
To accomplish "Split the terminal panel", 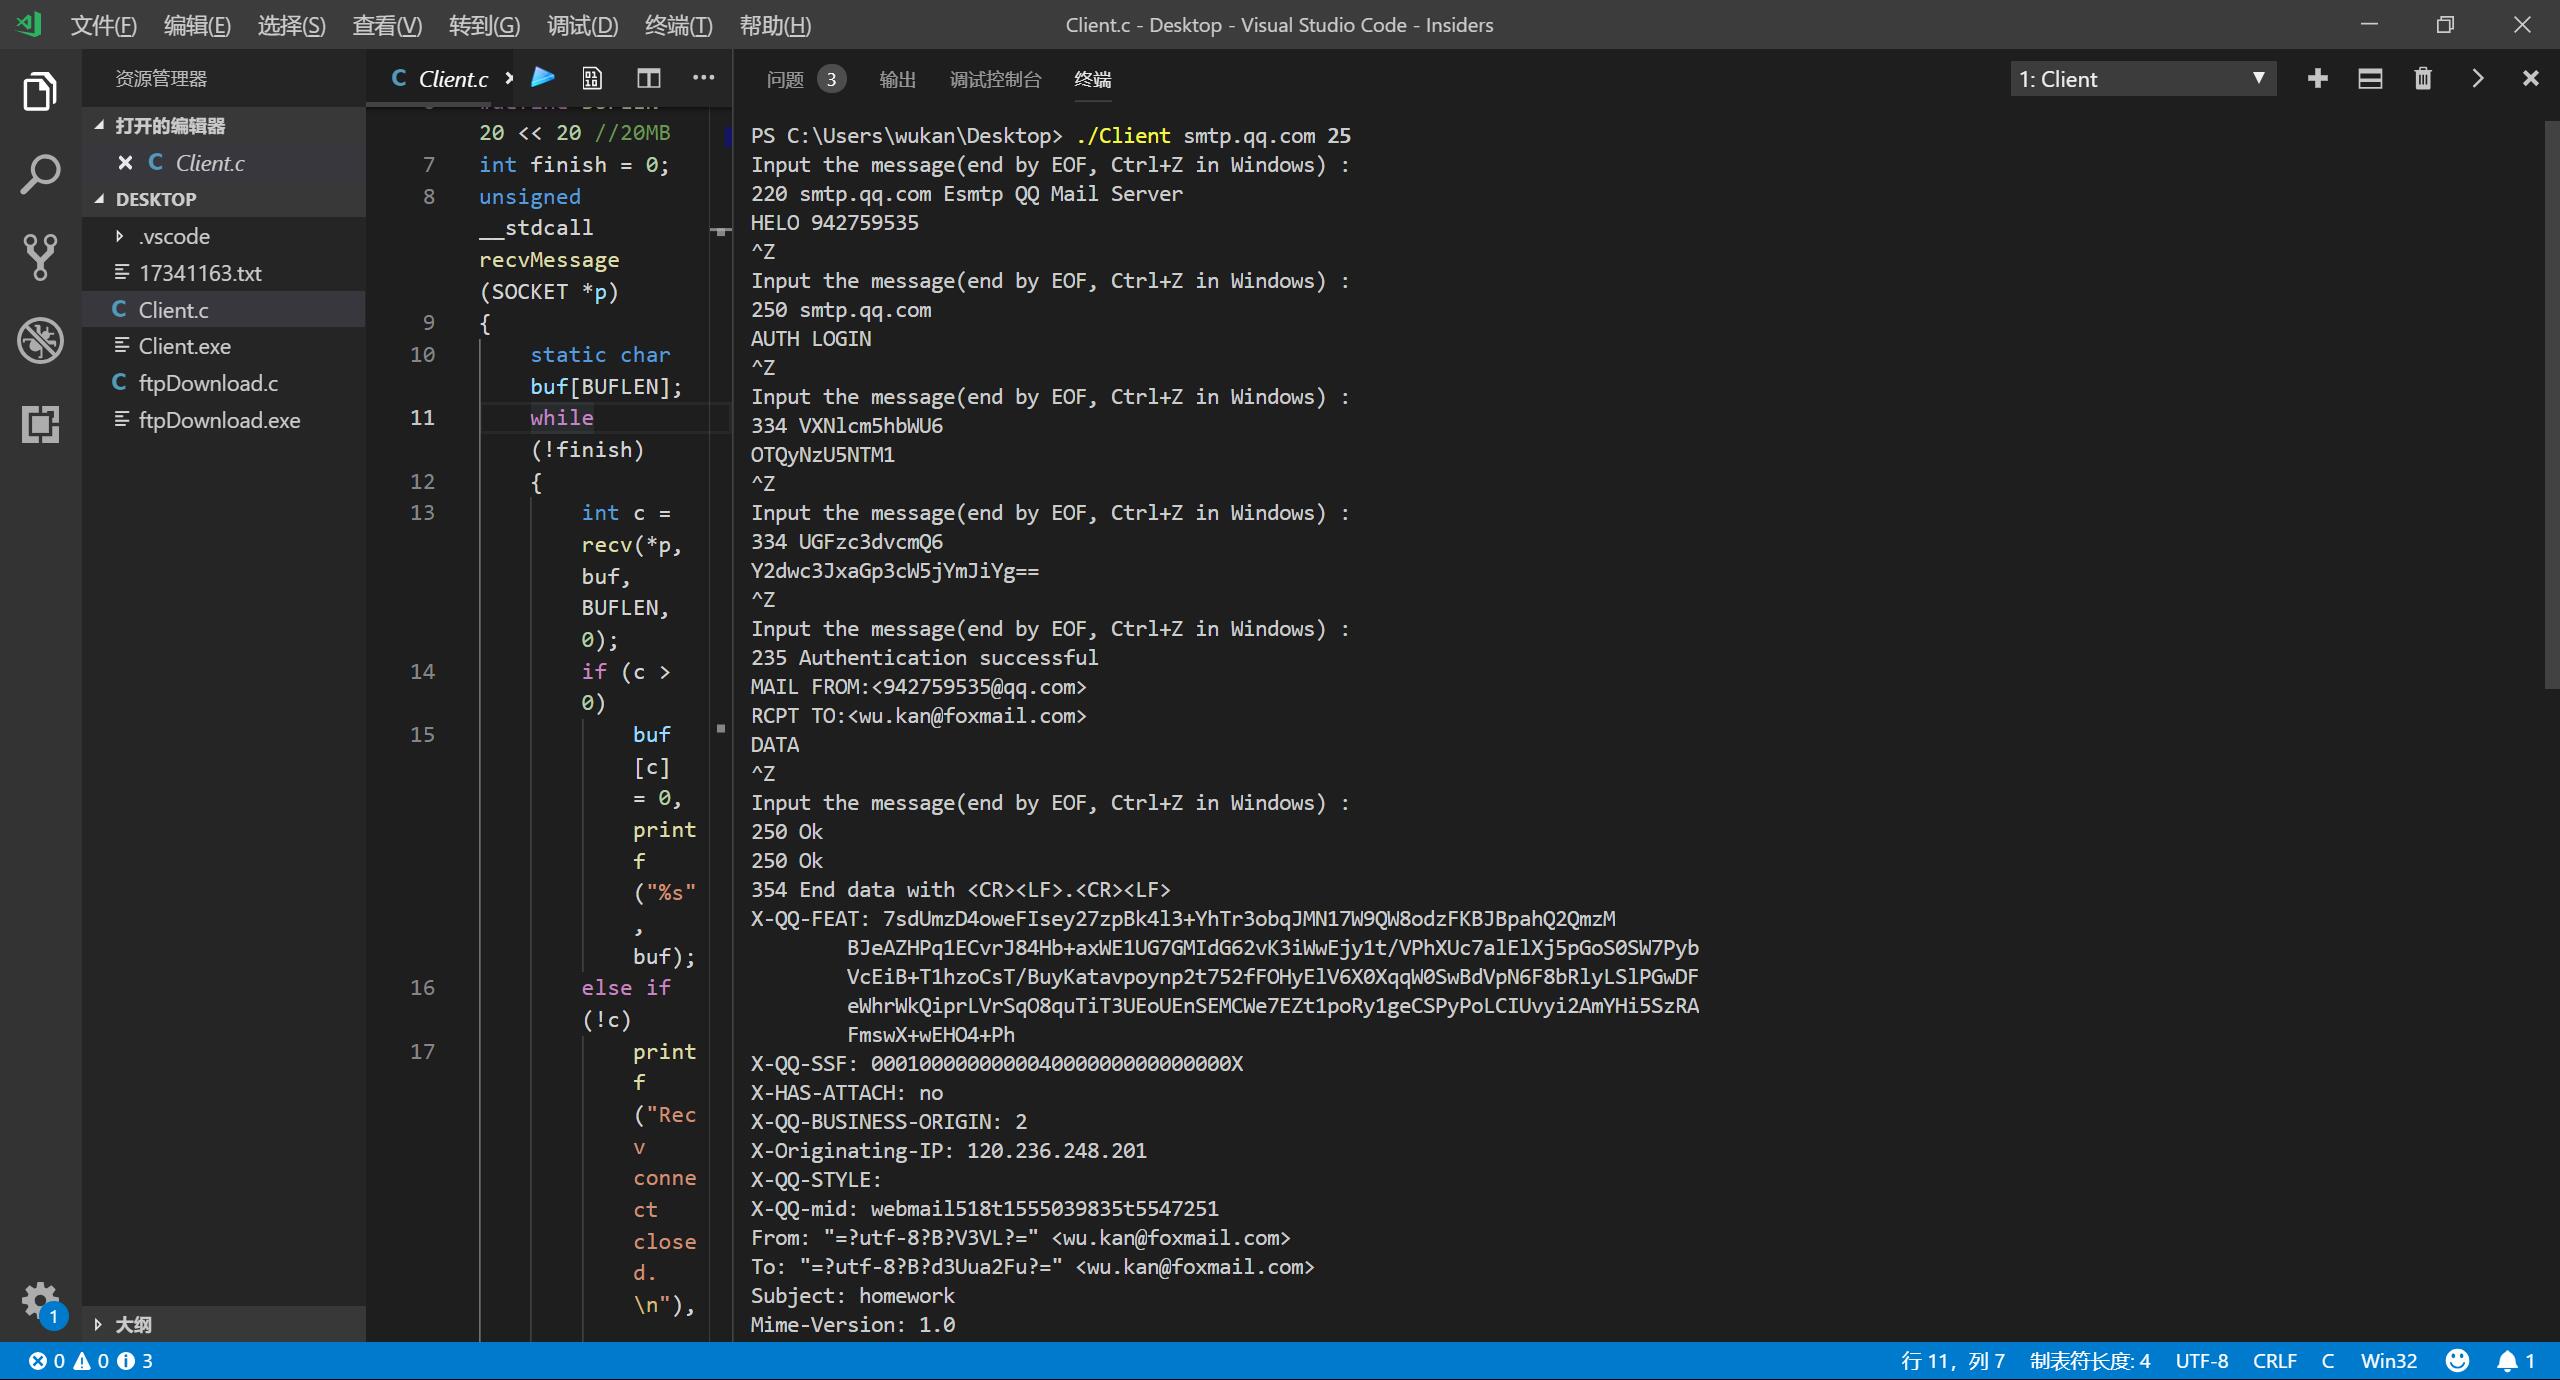I will tap(2370, 78).
